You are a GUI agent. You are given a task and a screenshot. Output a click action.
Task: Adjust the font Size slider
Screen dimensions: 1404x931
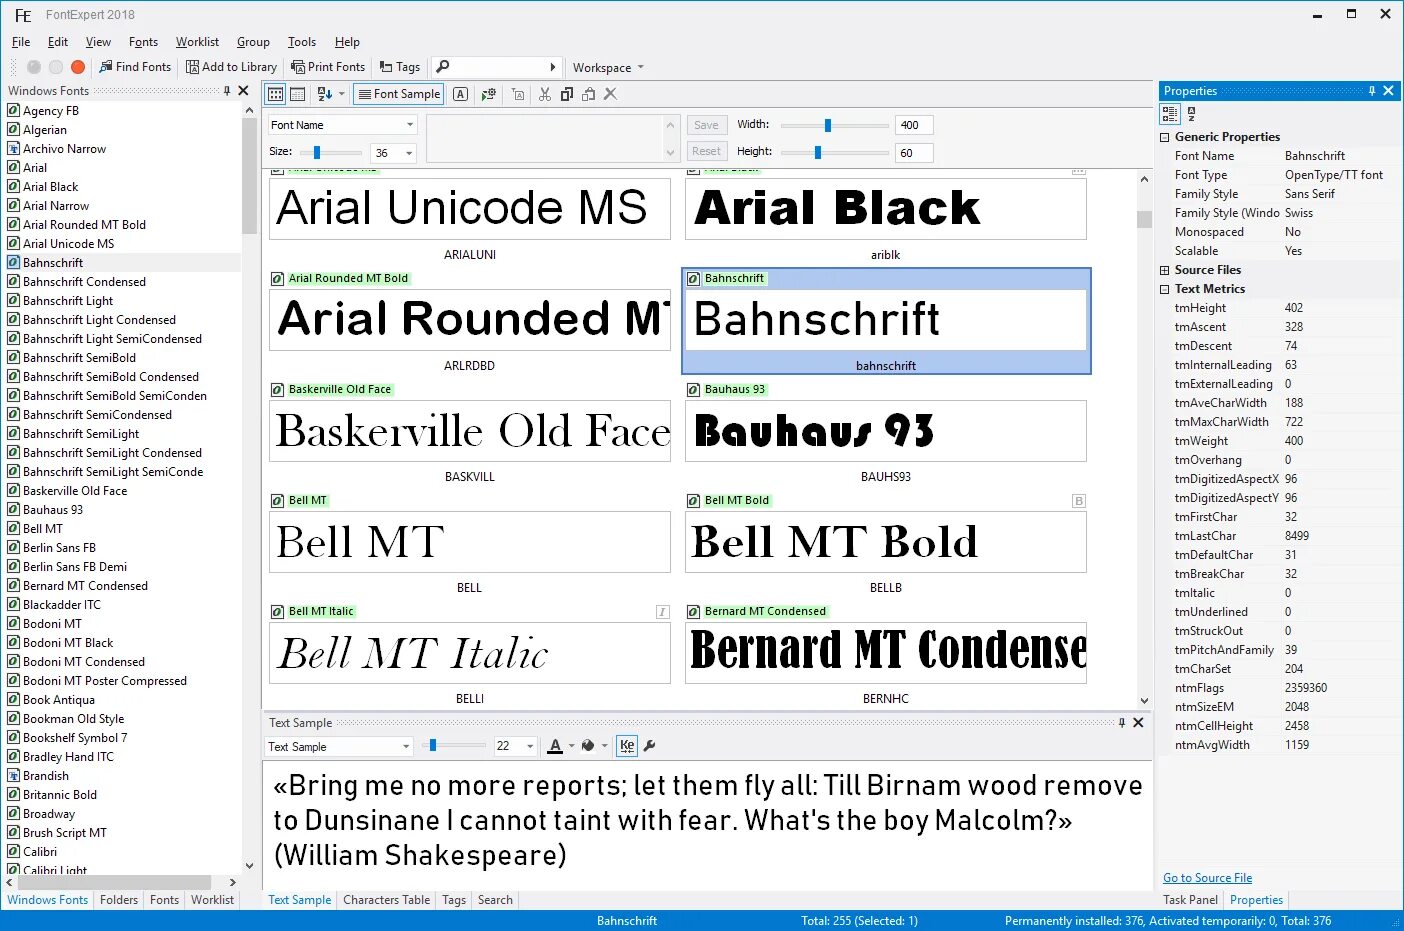[x=316, y=153]
